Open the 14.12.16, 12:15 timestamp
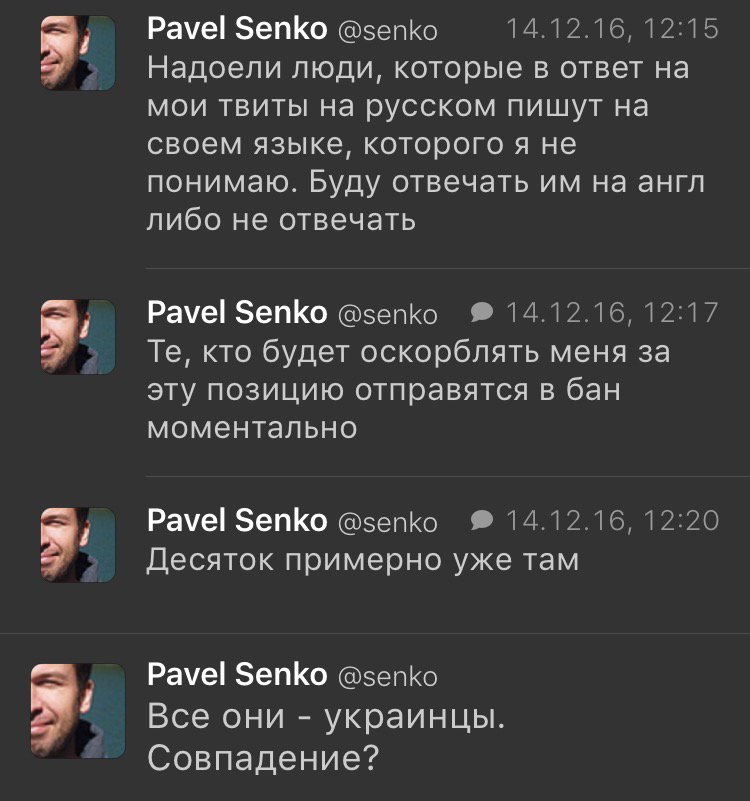 point(612,29)
